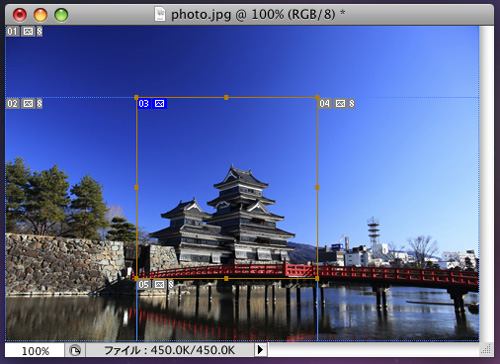The height and width of the screenshot is (364, 500).
Task: Click the top-left corner handle of slice 03
Action: coord(136,97)
